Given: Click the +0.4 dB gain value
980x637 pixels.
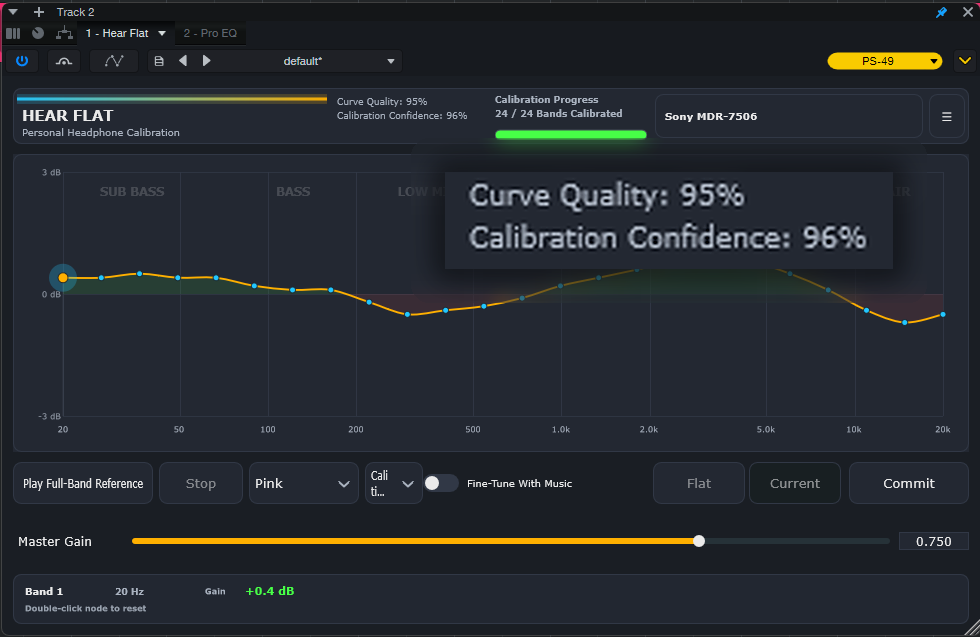Looking at the screenshot, I should 270,591.
